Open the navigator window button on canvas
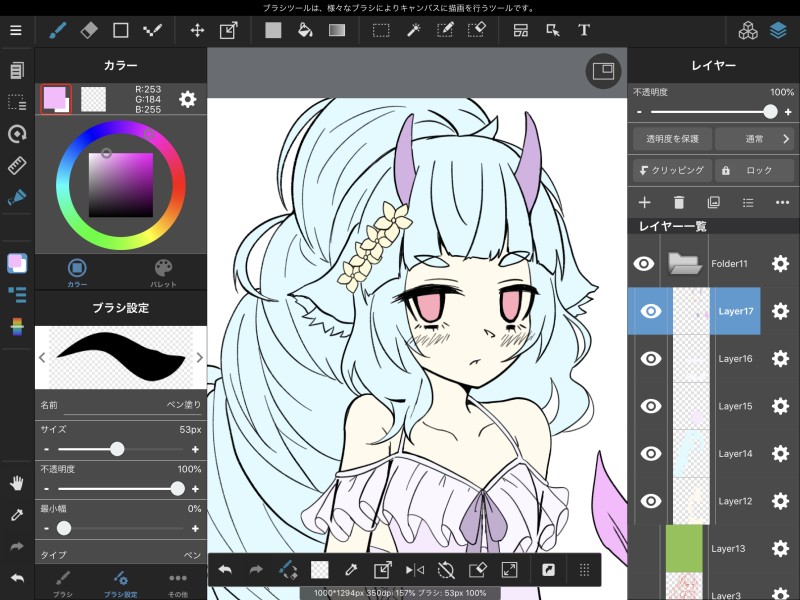The image size is (800, 600). tap(603, 71)
